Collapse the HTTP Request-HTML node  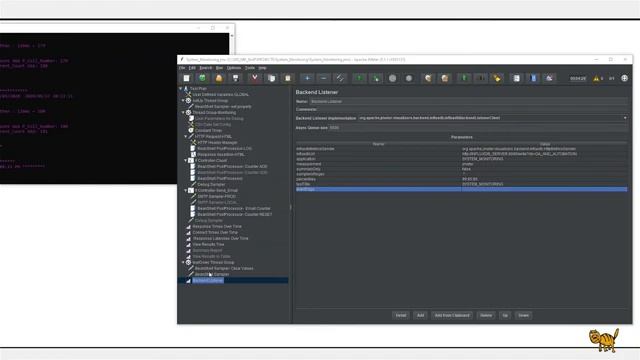point(186,136)
